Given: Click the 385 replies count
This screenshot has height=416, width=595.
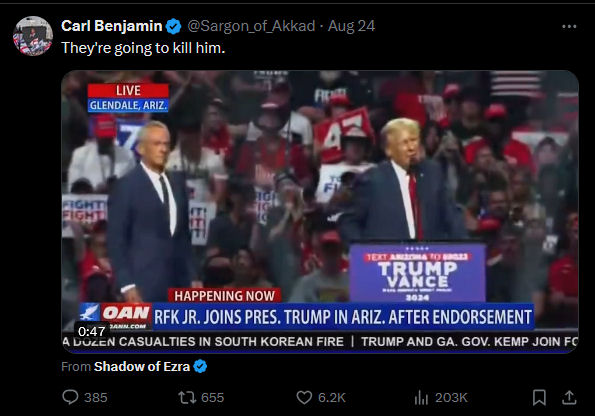Looking at the screenshot, I should 96,397.
